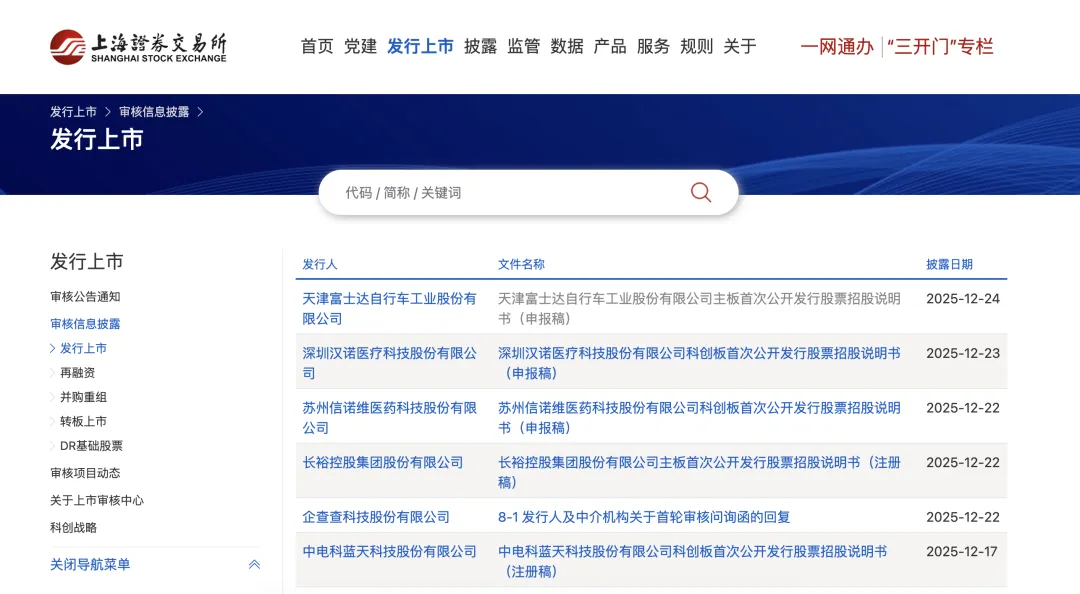
Task: Open 中电科蓝天 科创板招股说明书（注册稿）
Action: pos(692,561)
